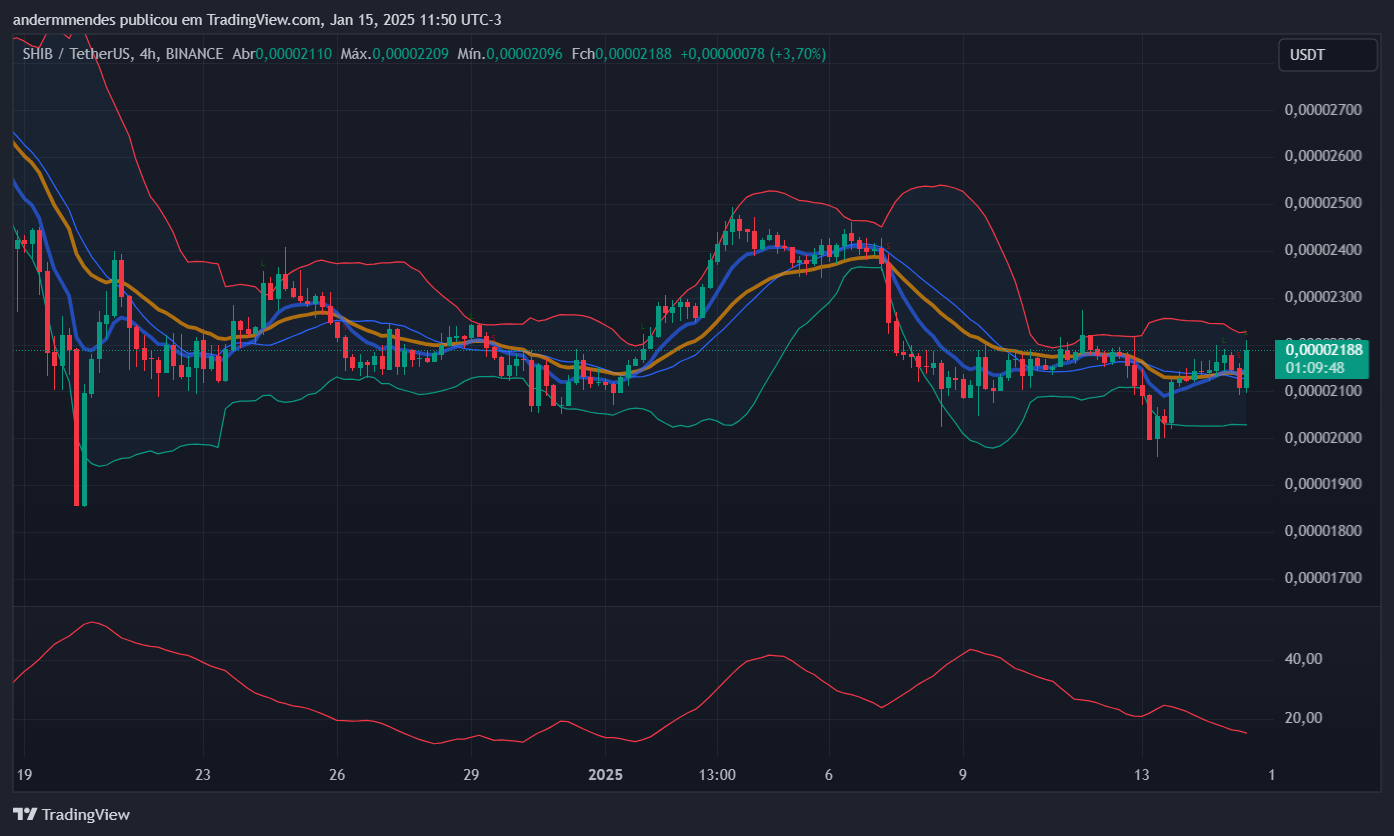This screenshot has height=836, width=1394.
Task: Click the 0,00002700 price axis label
Action: click(1322, 109)
